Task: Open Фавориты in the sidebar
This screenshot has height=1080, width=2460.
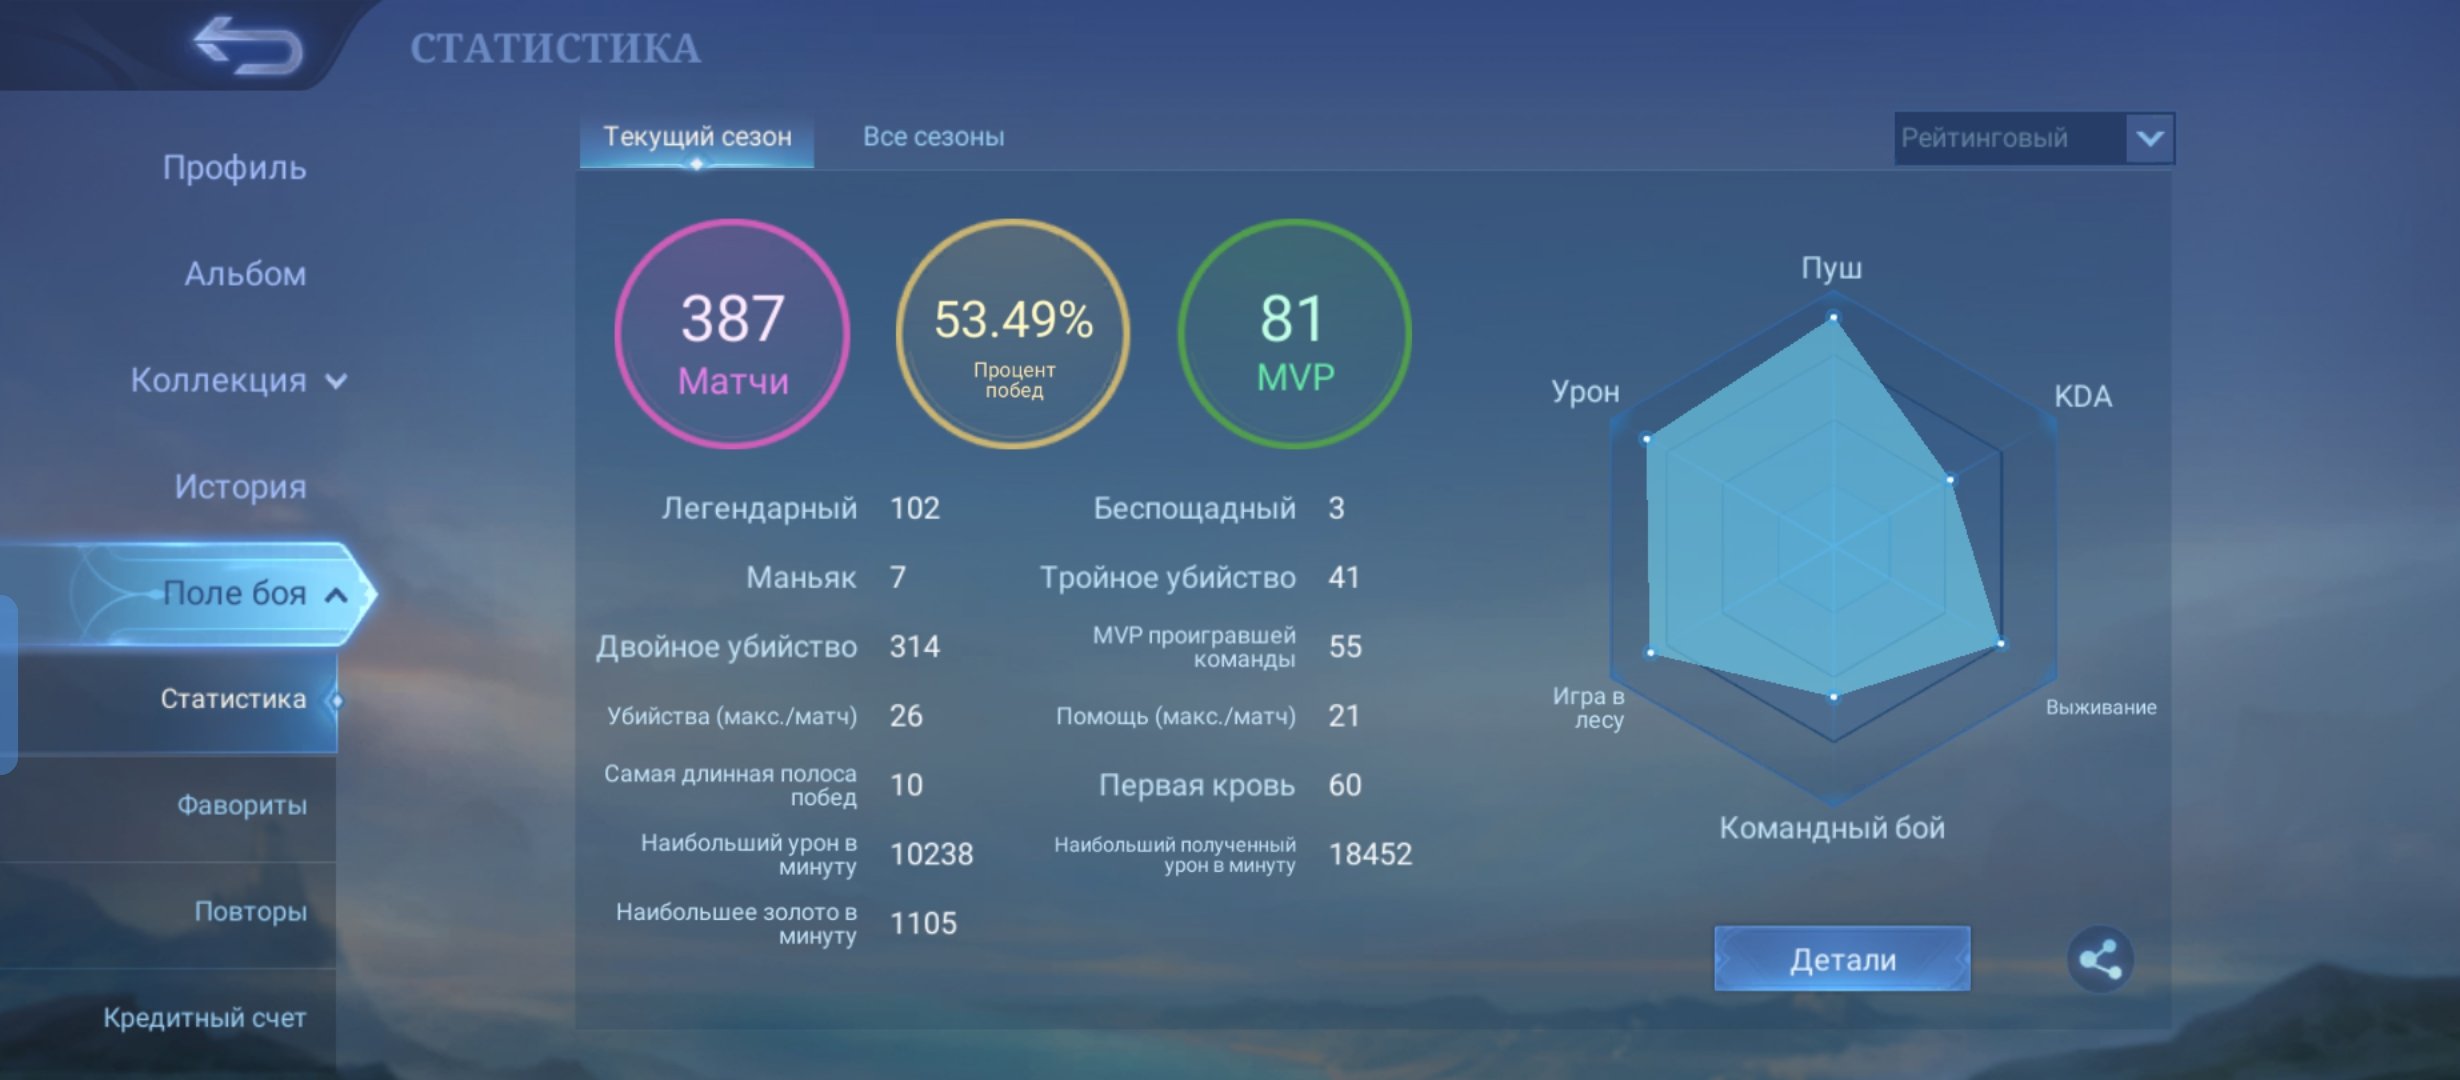Action: 242,805
